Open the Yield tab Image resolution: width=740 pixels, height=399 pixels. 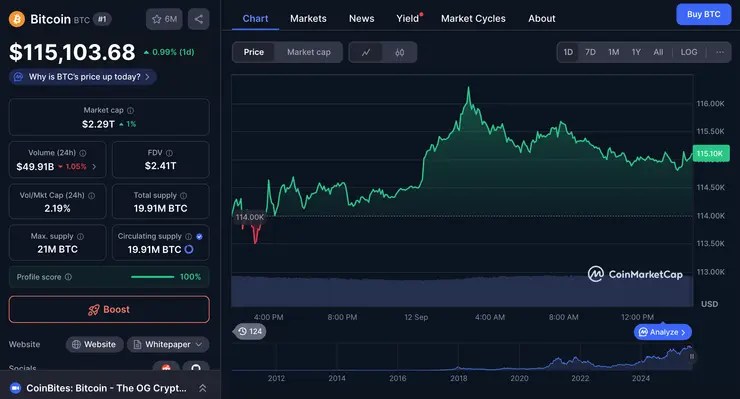pos(409,18)
